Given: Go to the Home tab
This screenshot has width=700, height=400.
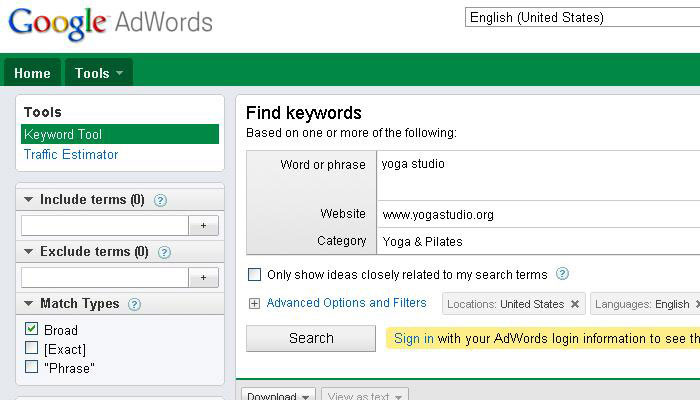Looking at the screenshot, I should [32, 73].
